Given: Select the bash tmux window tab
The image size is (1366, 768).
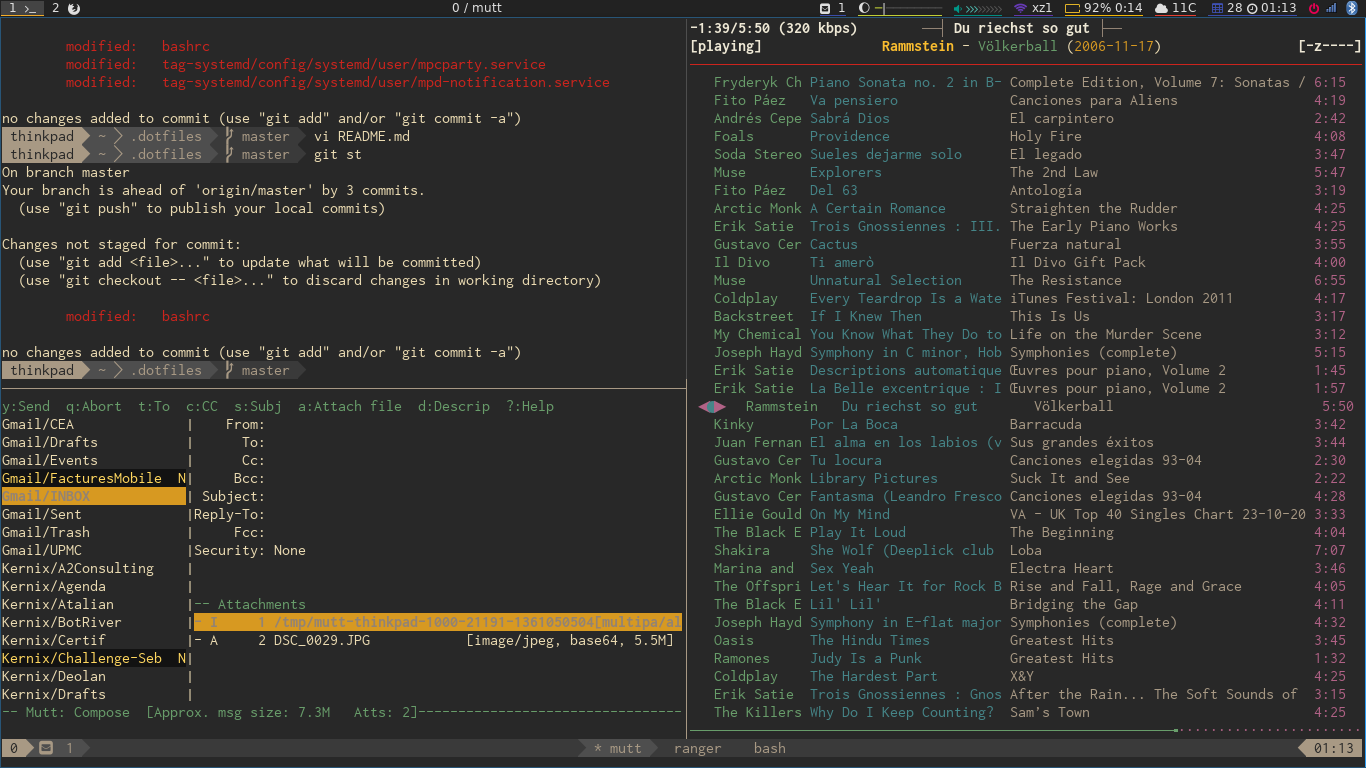Looking at the screenshot, I should click(770, 748).
